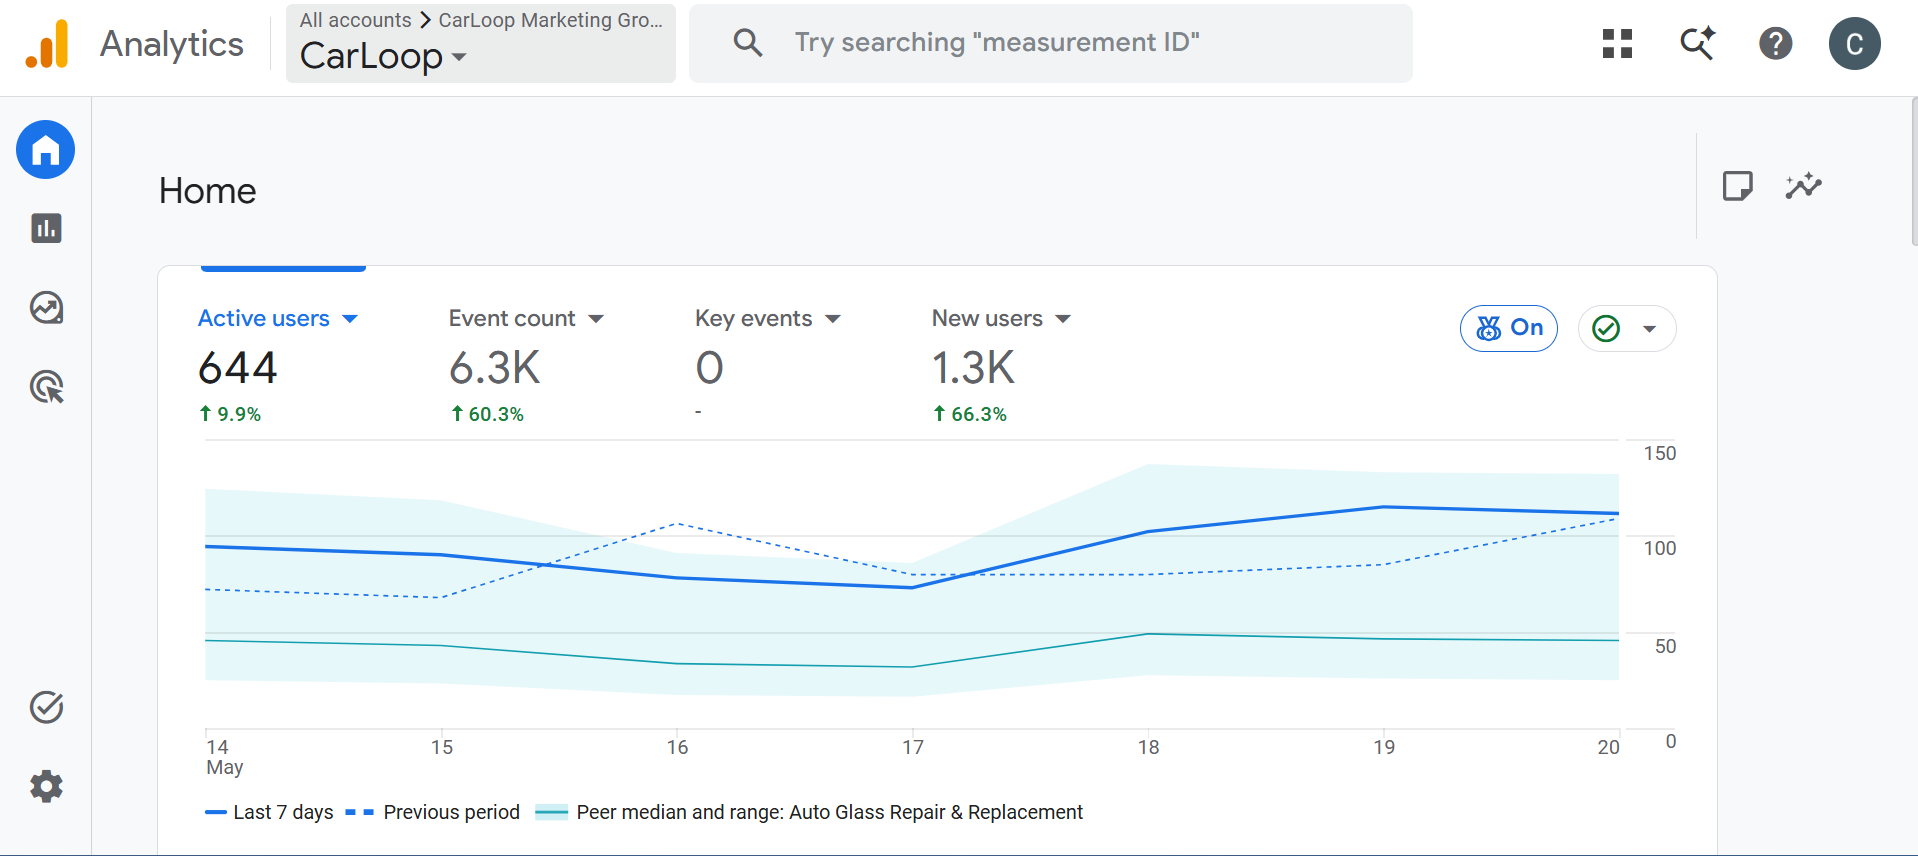
Task: Click the CarLoop Marketing Group breadcrumb
Action: 551,20
